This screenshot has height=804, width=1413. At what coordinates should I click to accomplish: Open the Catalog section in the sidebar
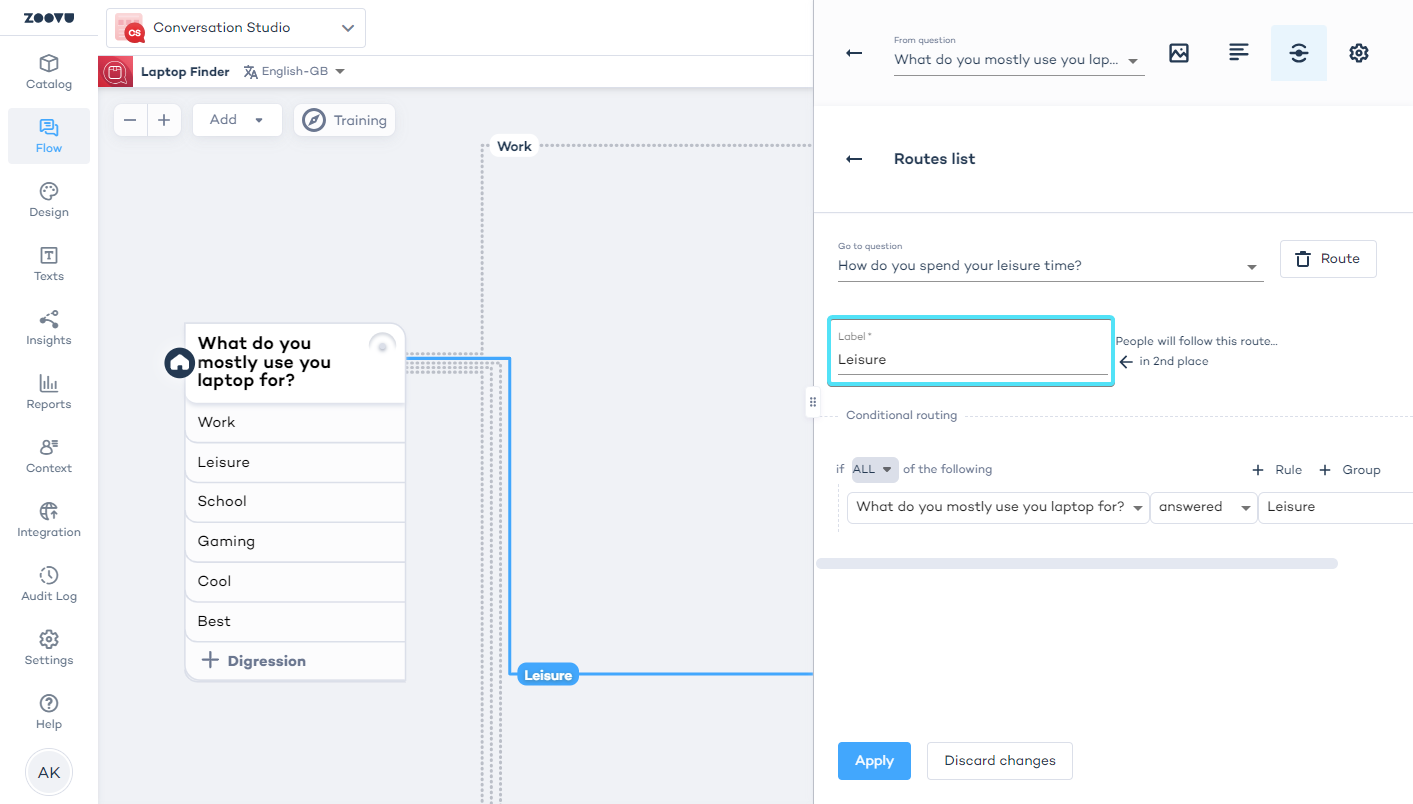pyautogui.click(x=48, y=70)
